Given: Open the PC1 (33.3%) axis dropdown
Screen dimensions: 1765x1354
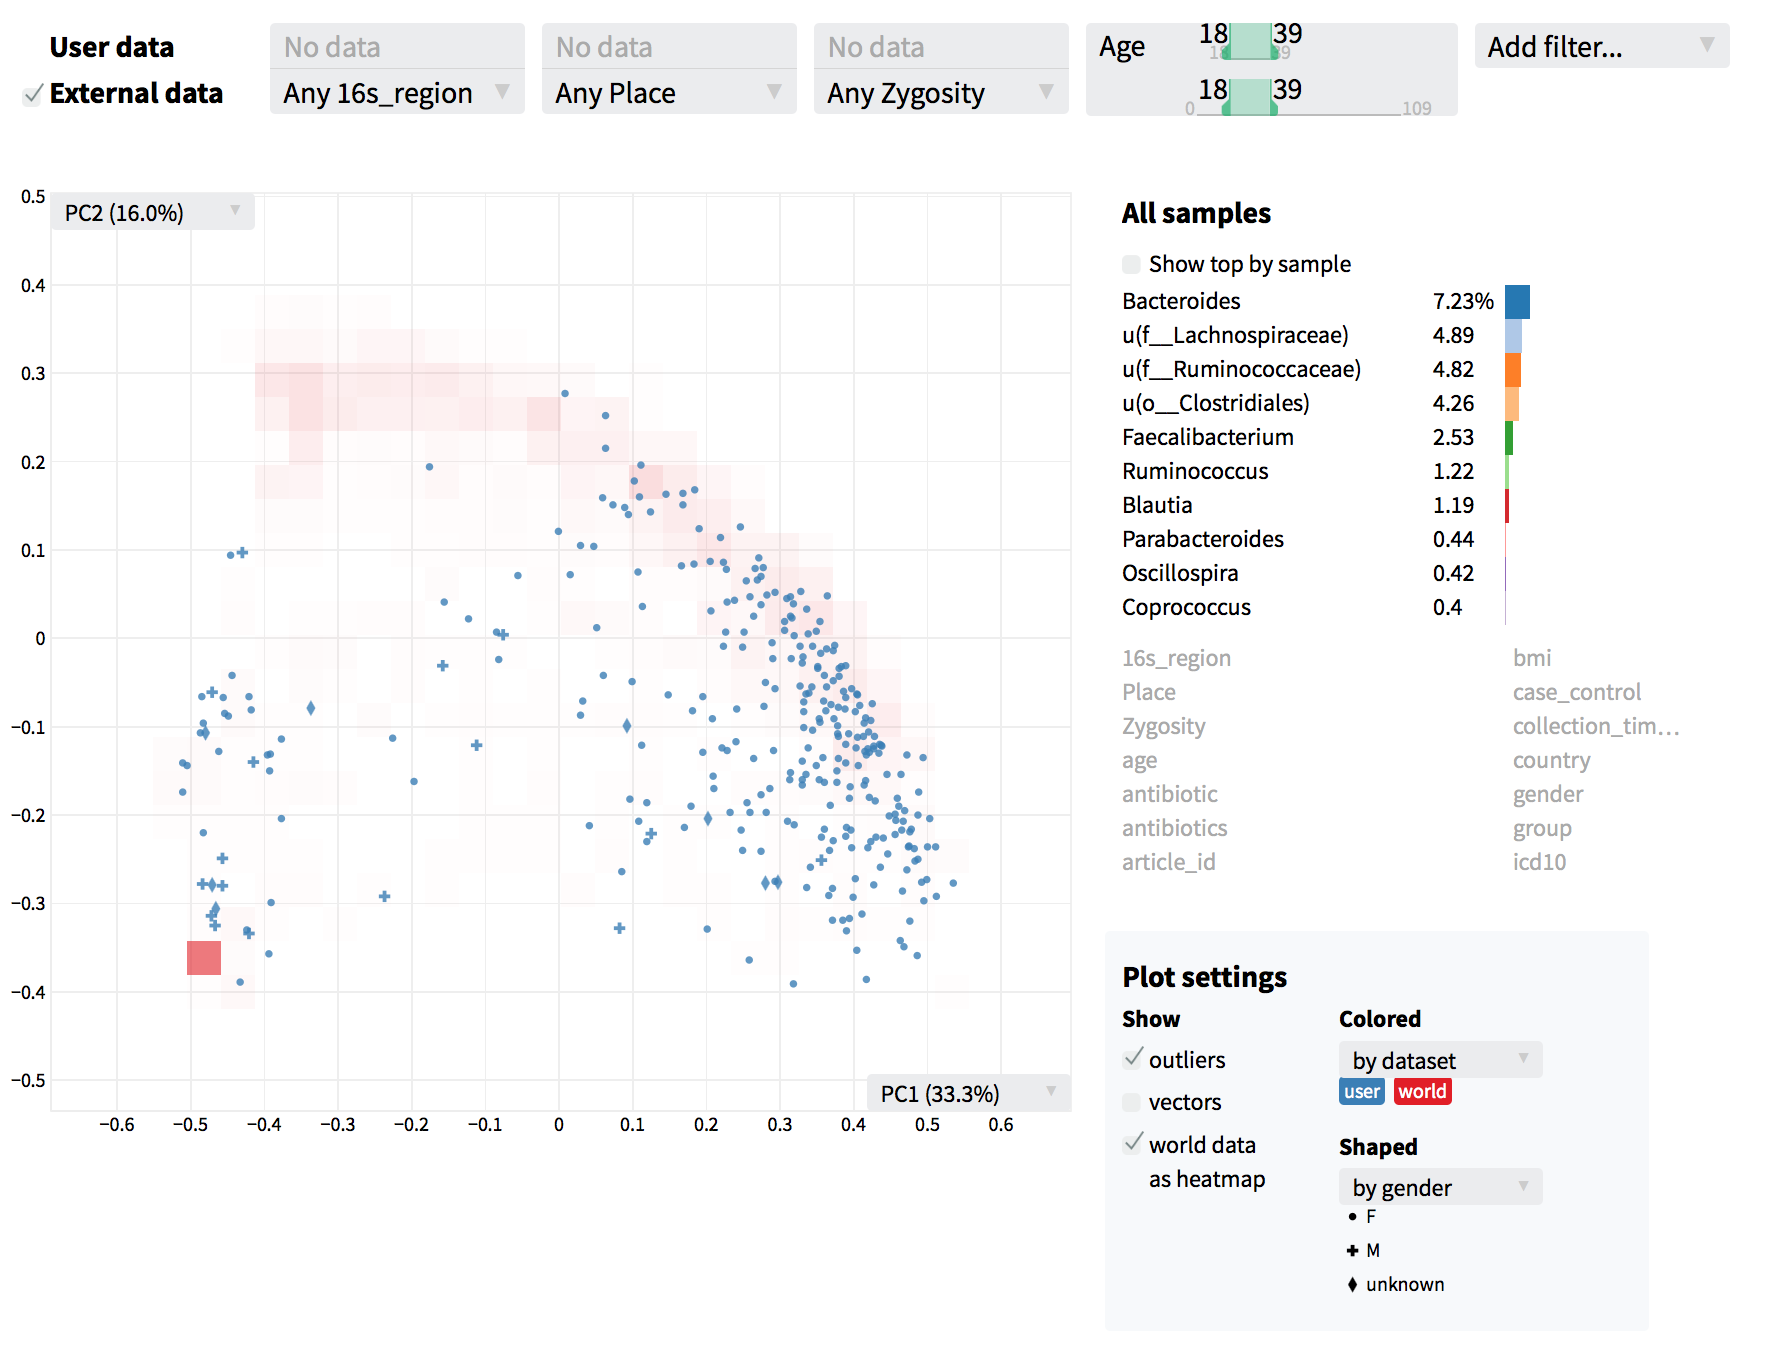Looking at the screenshot, I should click(968, 1093).
